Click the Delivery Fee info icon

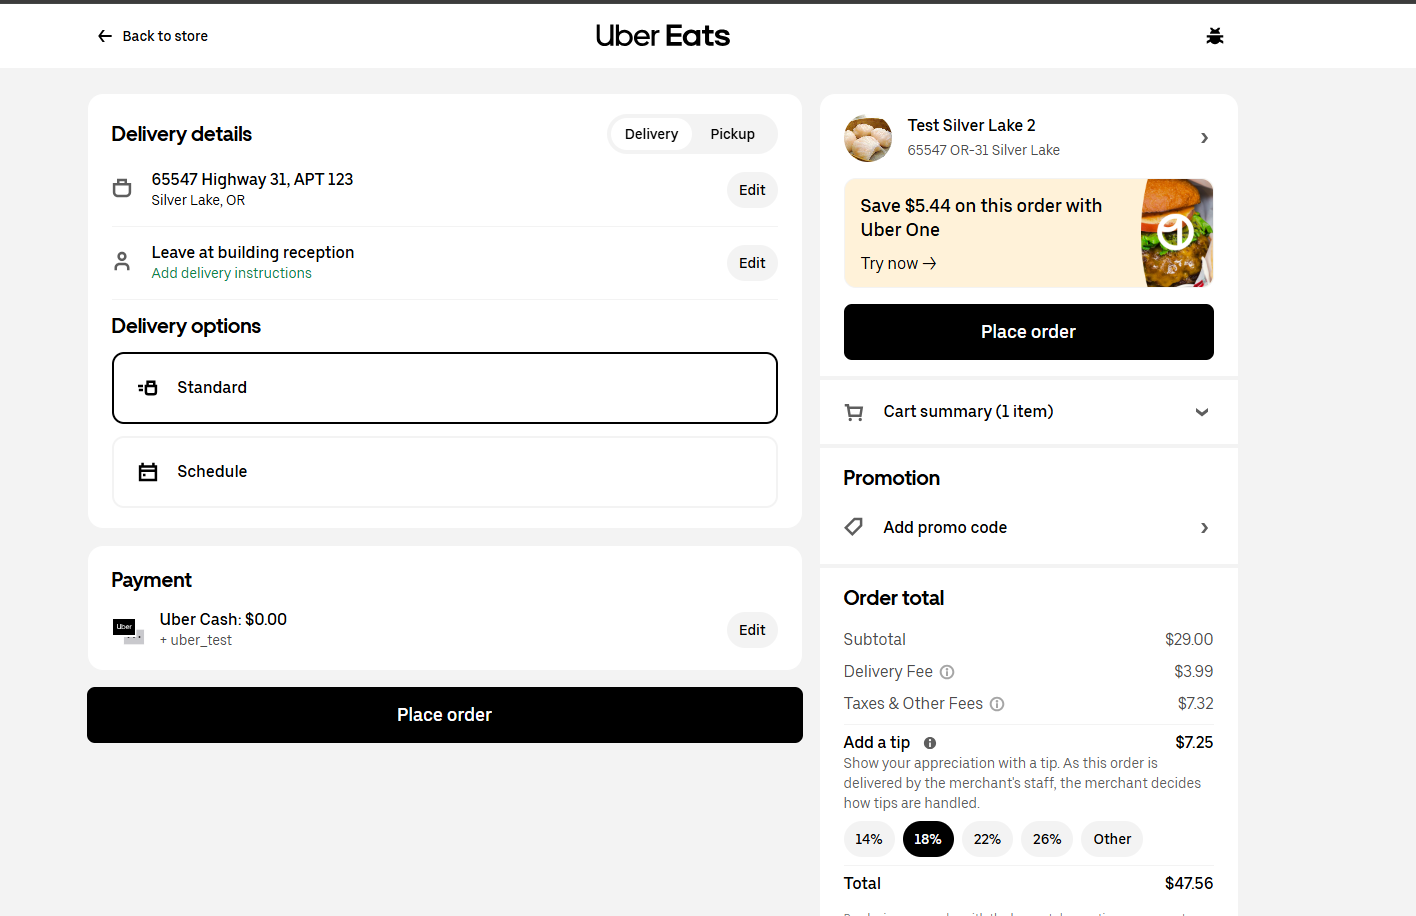pos(947,672)
